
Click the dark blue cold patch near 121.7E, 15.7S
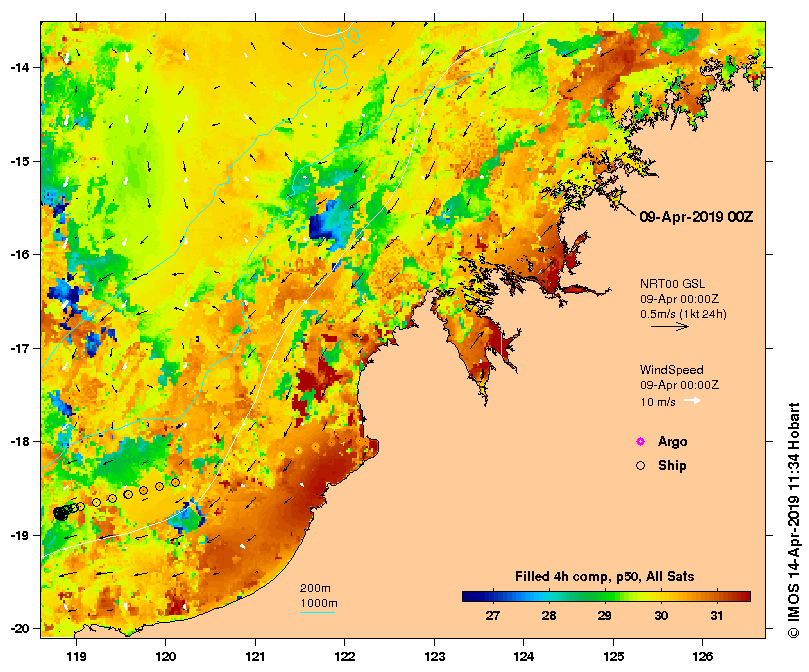click(x=320, y=228)
